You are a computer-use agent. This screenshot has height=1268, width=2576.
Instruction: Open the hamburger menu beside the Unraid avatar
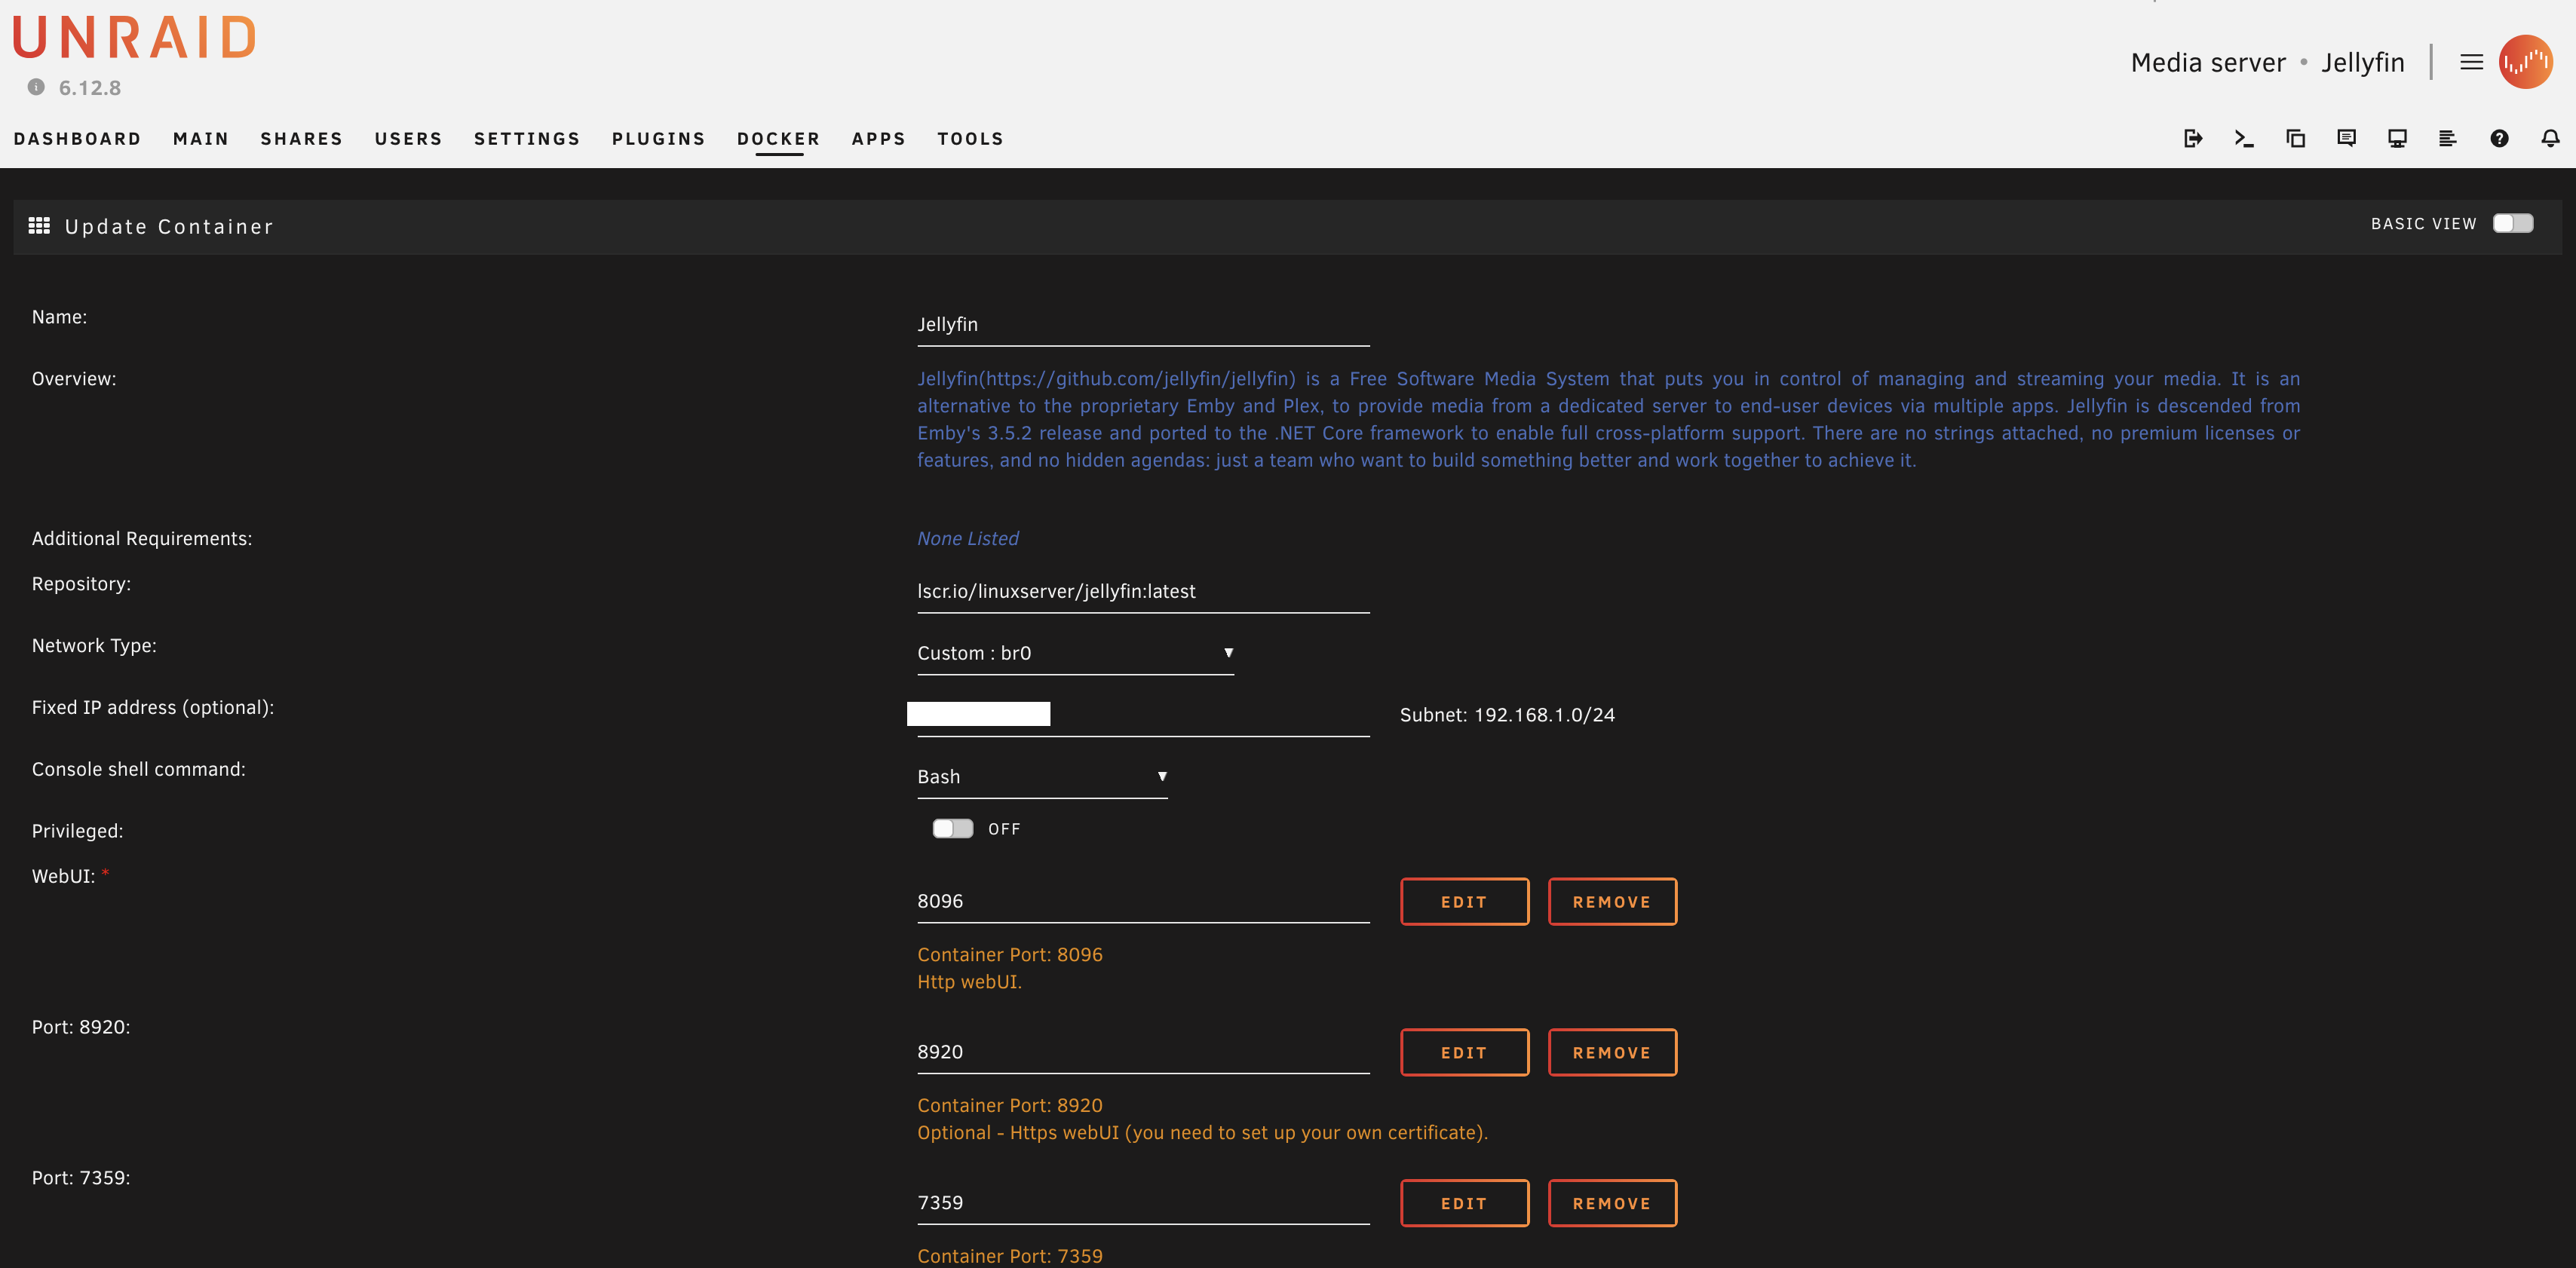pyautogui.click(x=2471, y=62)
